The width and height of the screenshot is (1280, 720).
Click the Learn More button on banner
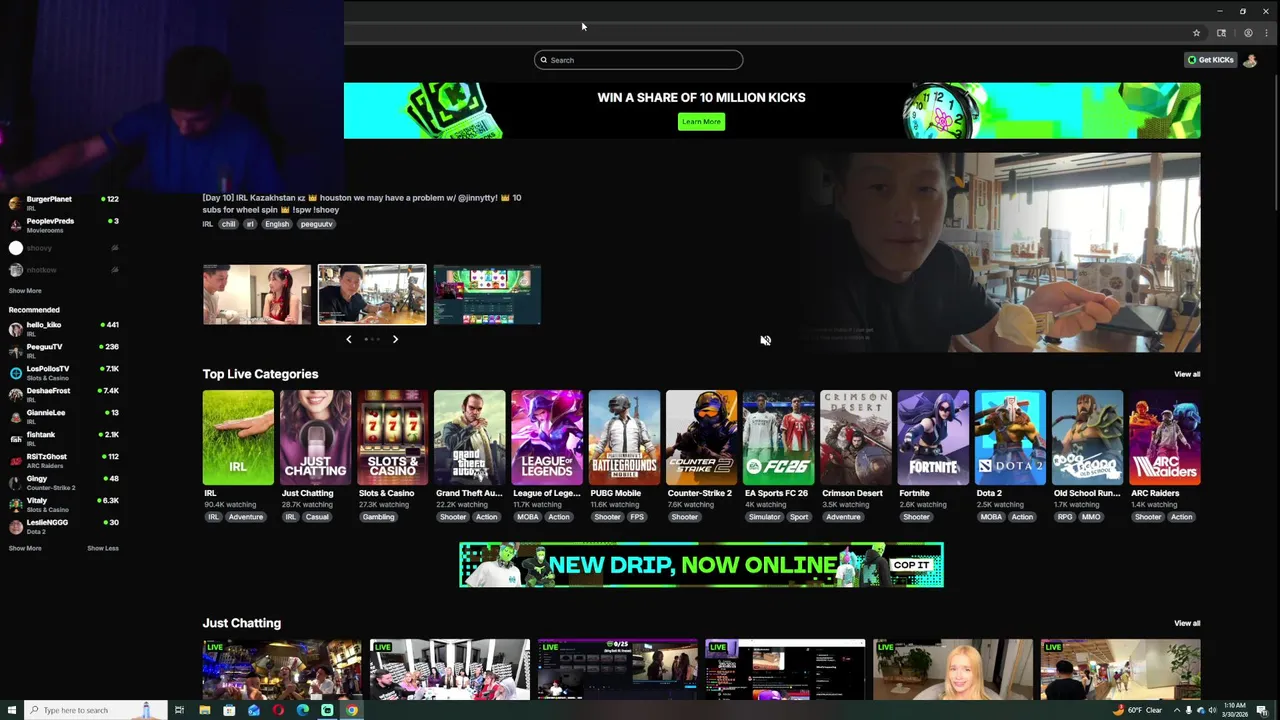[701, 122]
